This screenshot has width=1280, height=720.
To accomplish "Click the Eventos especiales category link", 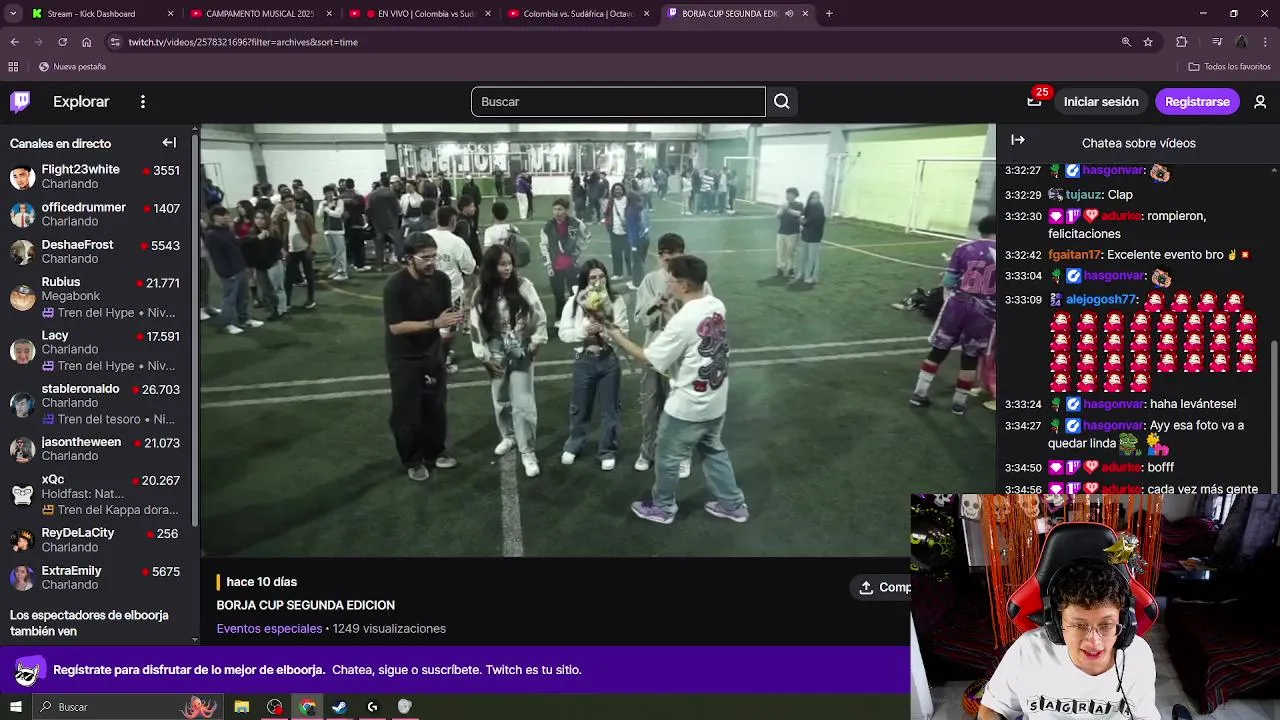I will [269, 629].
